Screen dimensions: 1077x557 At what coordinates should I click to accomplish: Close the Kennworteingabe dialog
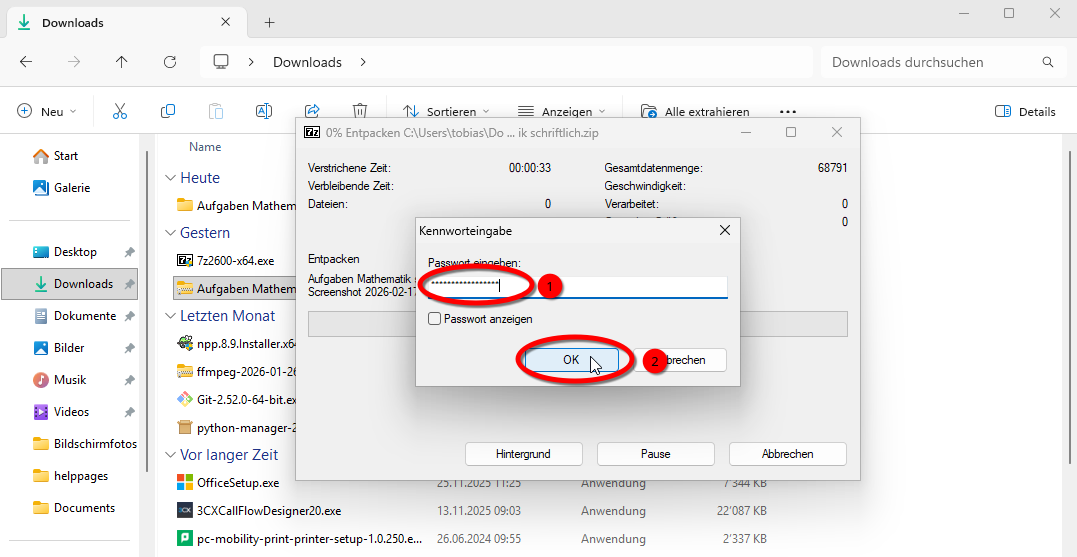[x=725, y=231]
